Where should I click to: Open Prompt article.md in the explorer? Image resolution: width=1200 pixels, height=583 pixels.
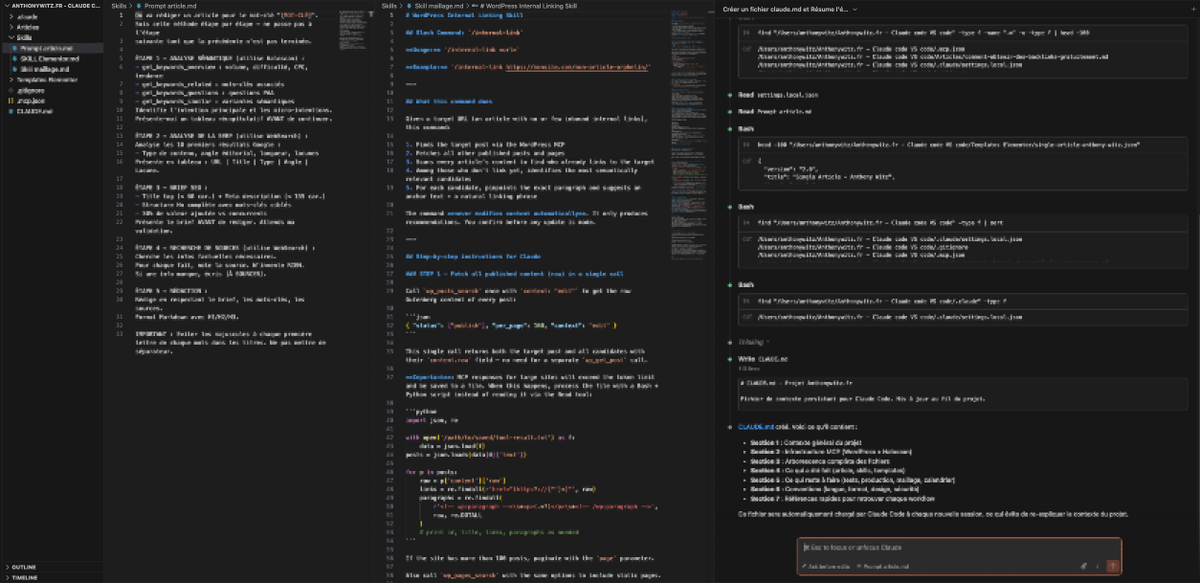point(48,48)
